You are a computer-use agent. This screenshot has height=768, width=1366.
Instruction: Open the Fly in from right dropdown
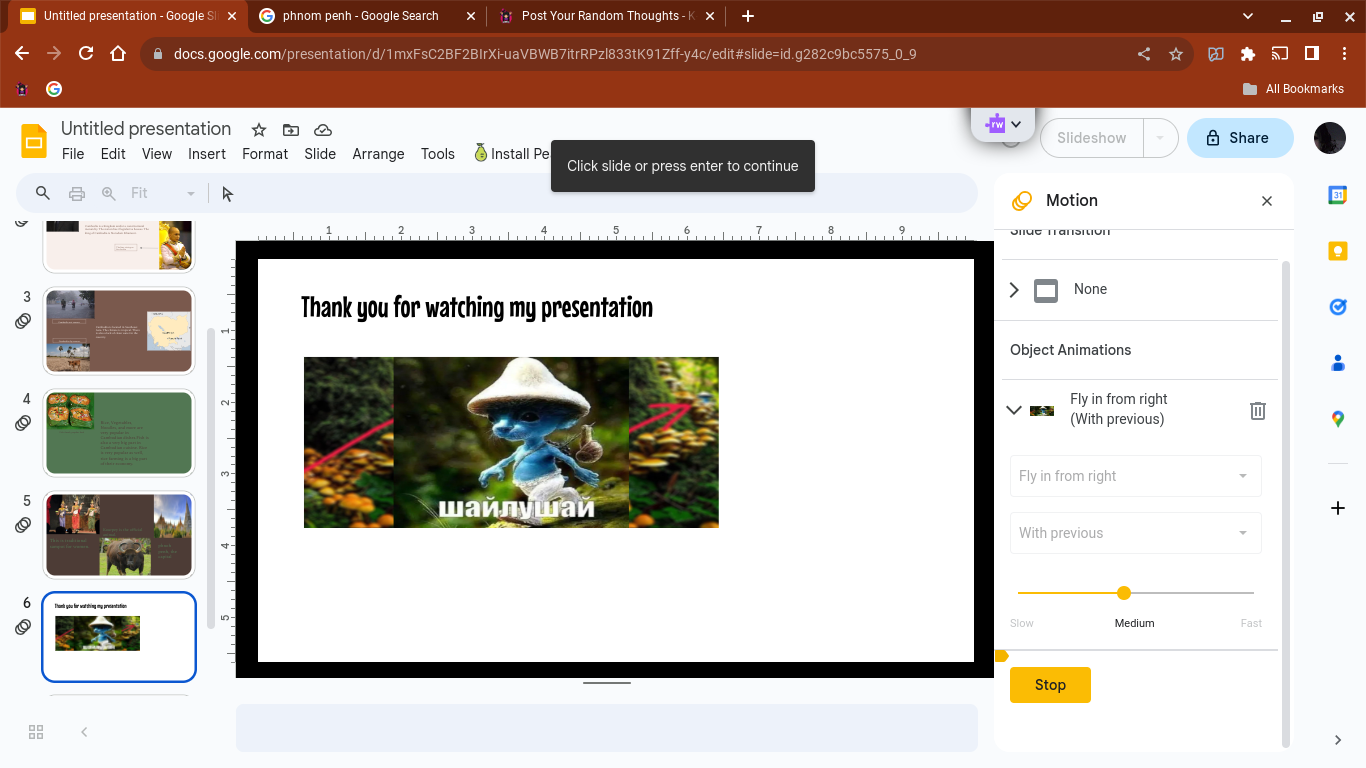(x=1136, y=476)
